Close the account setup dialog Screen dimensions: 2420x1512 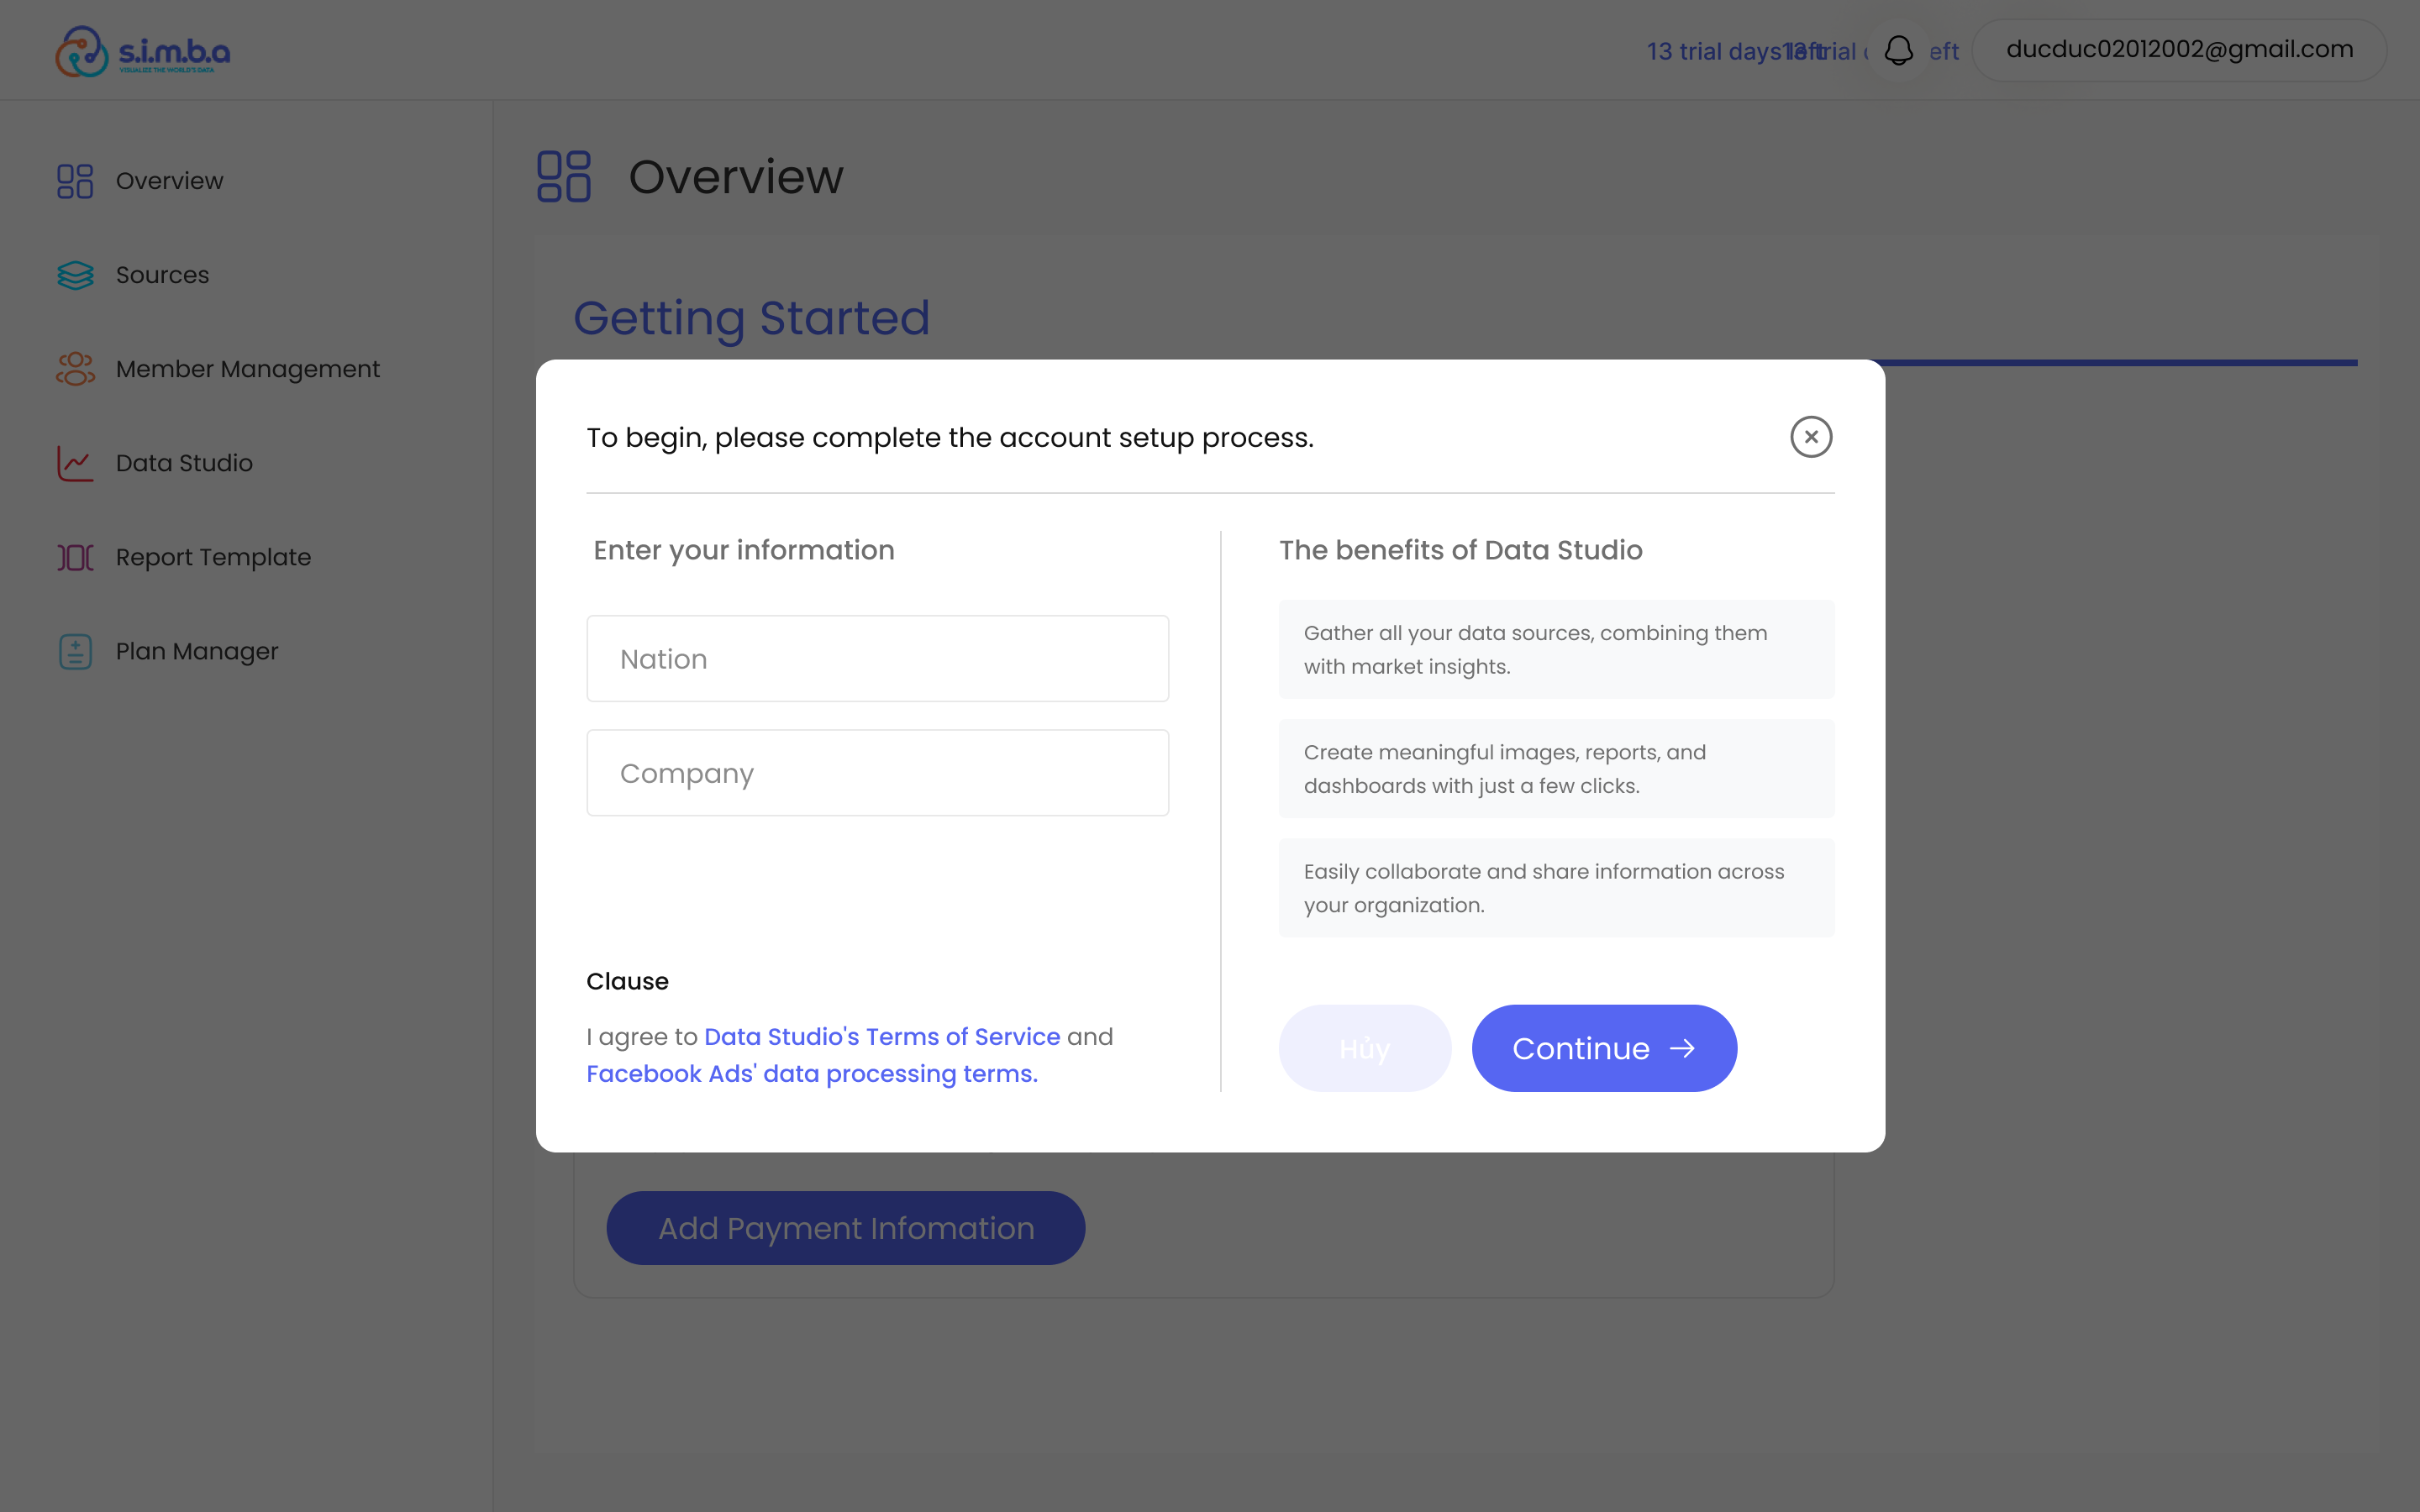pyautogui.click(x=1811, y=437)
